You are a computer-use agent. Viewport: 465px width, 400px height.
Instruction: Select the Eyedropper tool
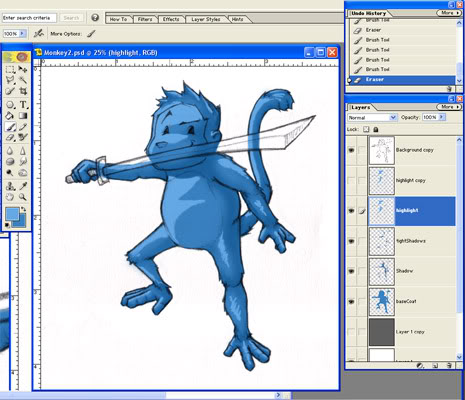[23, 186]
